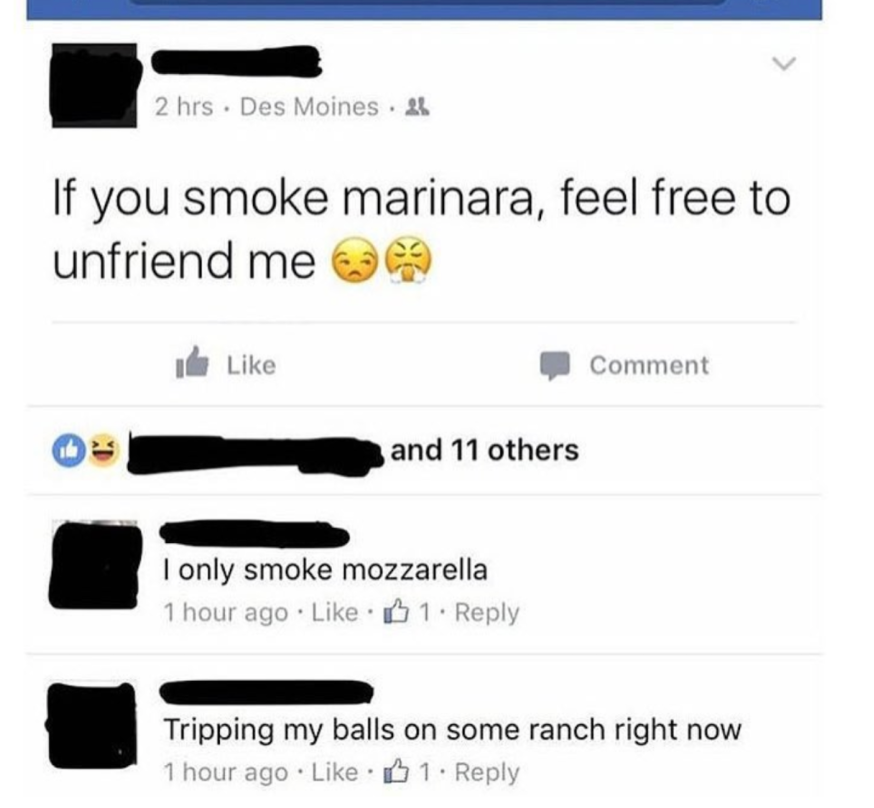
Task: Open the post options chevron menu
Action: tap(784, 64)
